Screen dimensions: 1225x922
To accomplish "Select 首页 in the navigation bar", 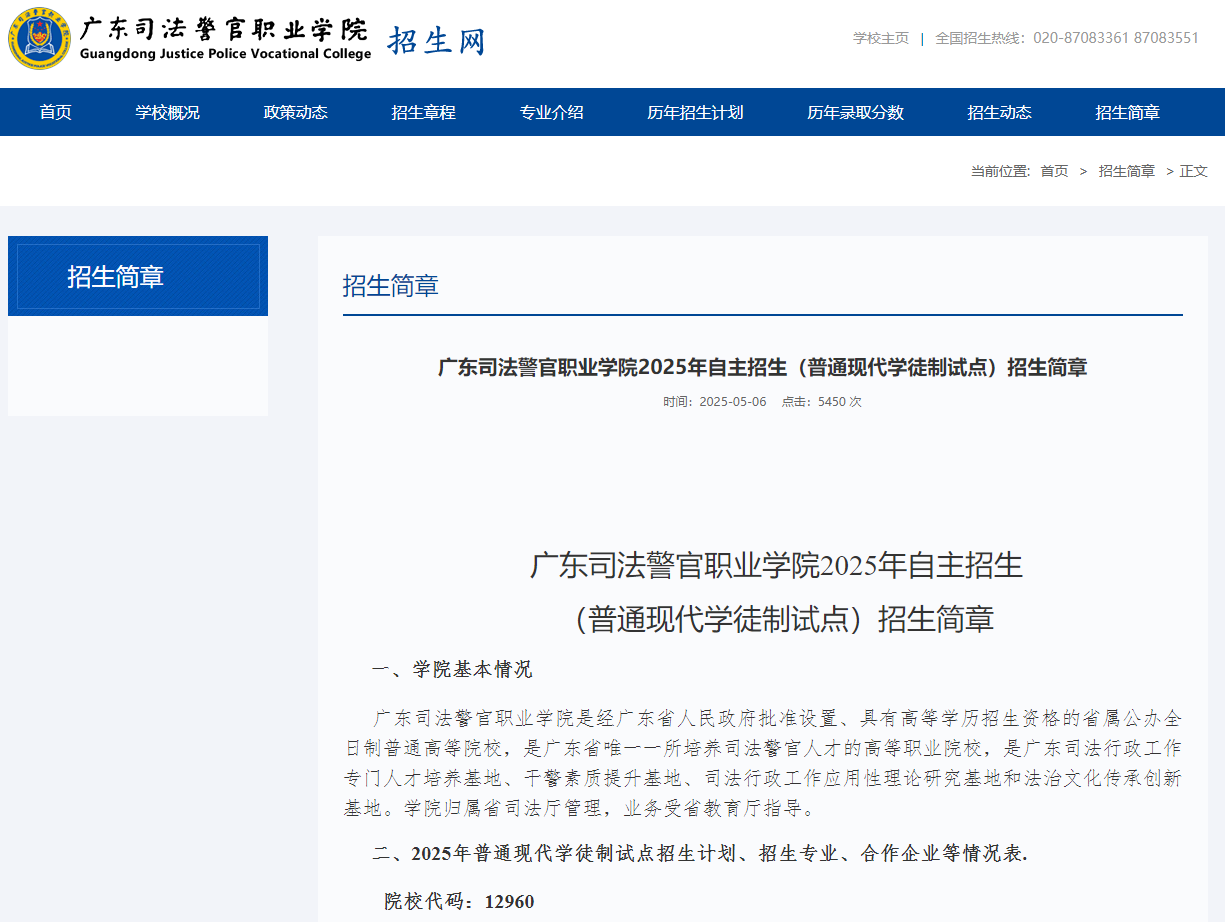I will point(54,112).
